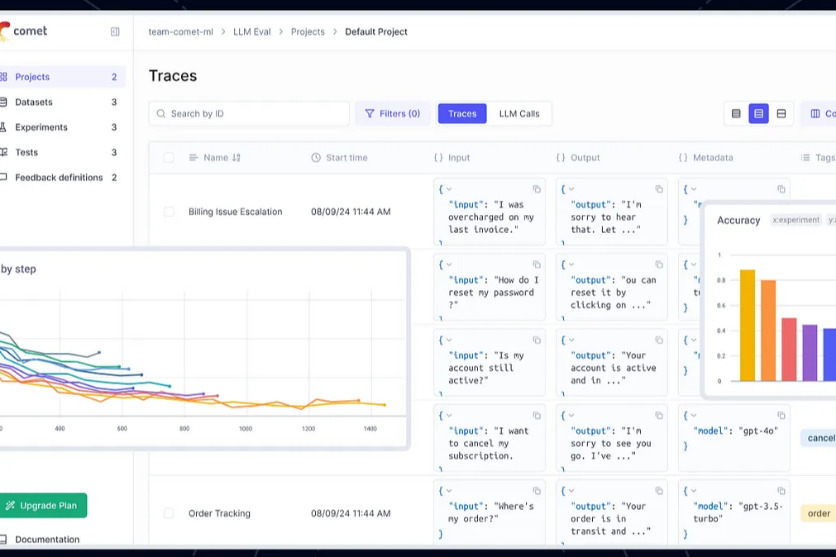Image resolution: width=836 pixels, height=557 pixels.
Task: Focus the Search by ID field
Action: [249, 114]
